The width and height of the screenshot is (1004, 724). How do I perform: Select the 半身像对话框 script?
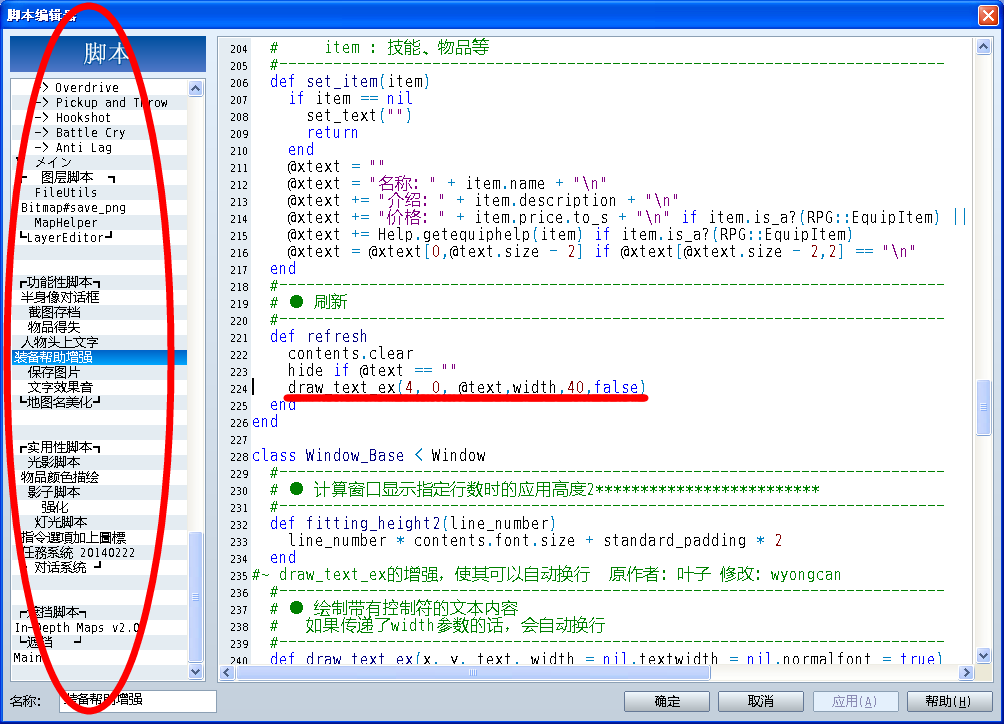[x=99, y=298]
